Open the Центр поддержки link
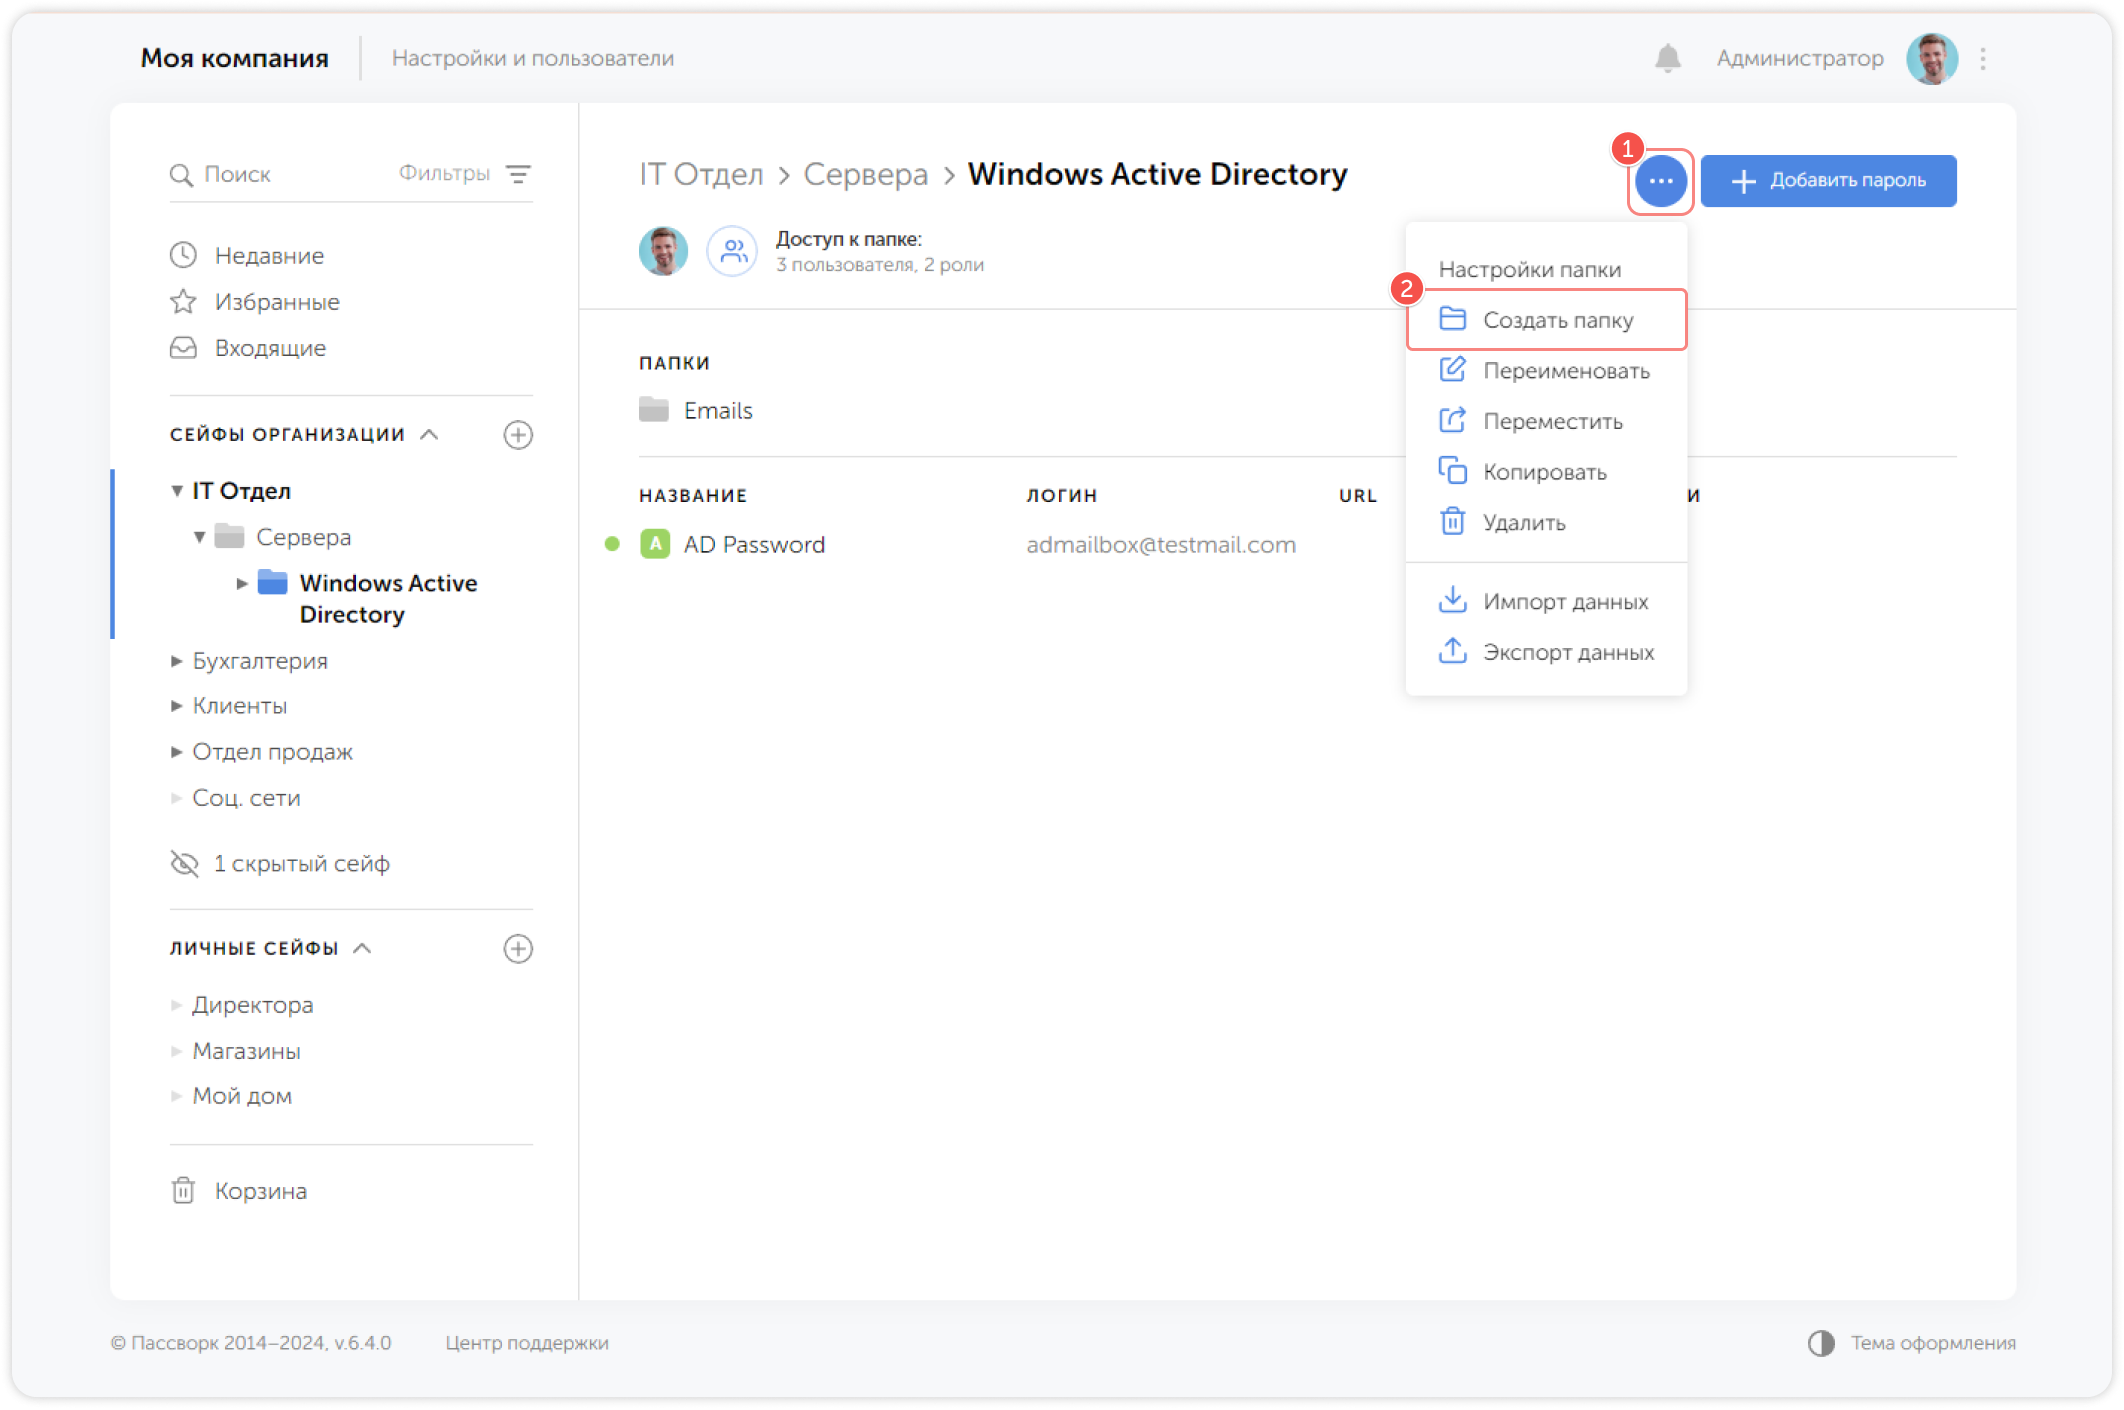Viewport: 2124px width, 1410px height. pos(526,1343)
